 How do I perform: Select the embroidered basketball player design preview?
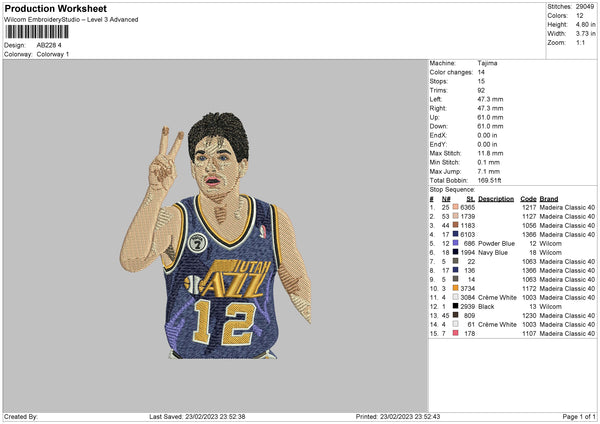coord(215,235)
